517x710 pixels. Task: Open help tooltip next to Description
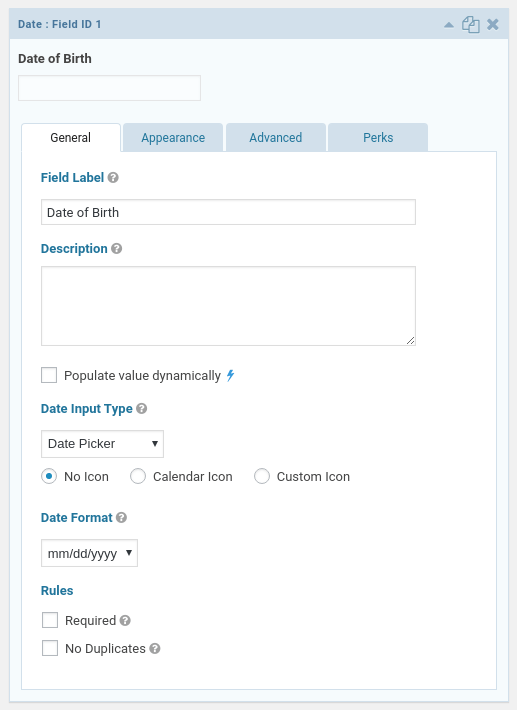click(116, 249)
